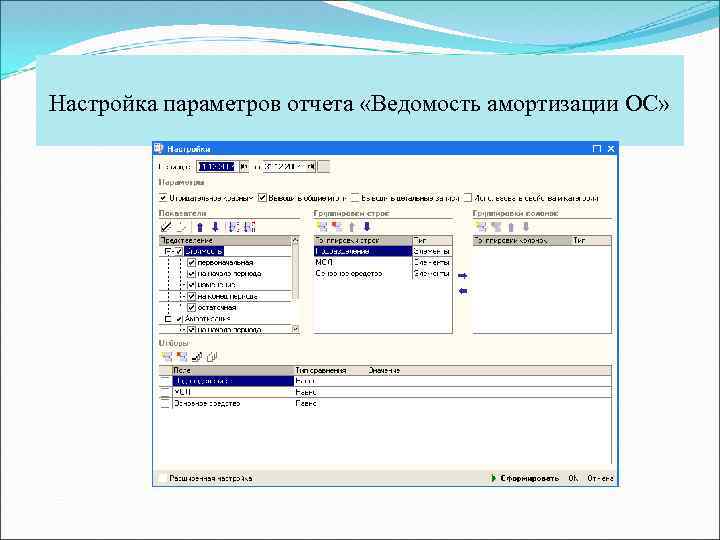Viewport: 720px width, 540px height.
Task: Click Равно comparison type for МОЛ filter
Action: click(330, 392)
